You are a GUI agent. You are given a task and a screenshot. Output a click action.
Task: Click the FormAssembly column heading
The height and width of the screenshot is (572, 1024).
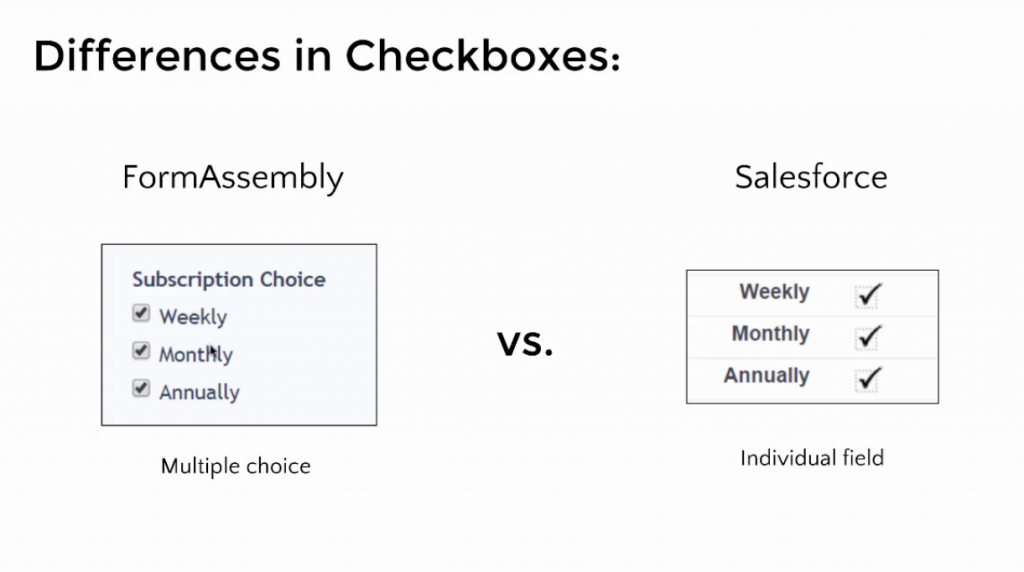point(232,178)
